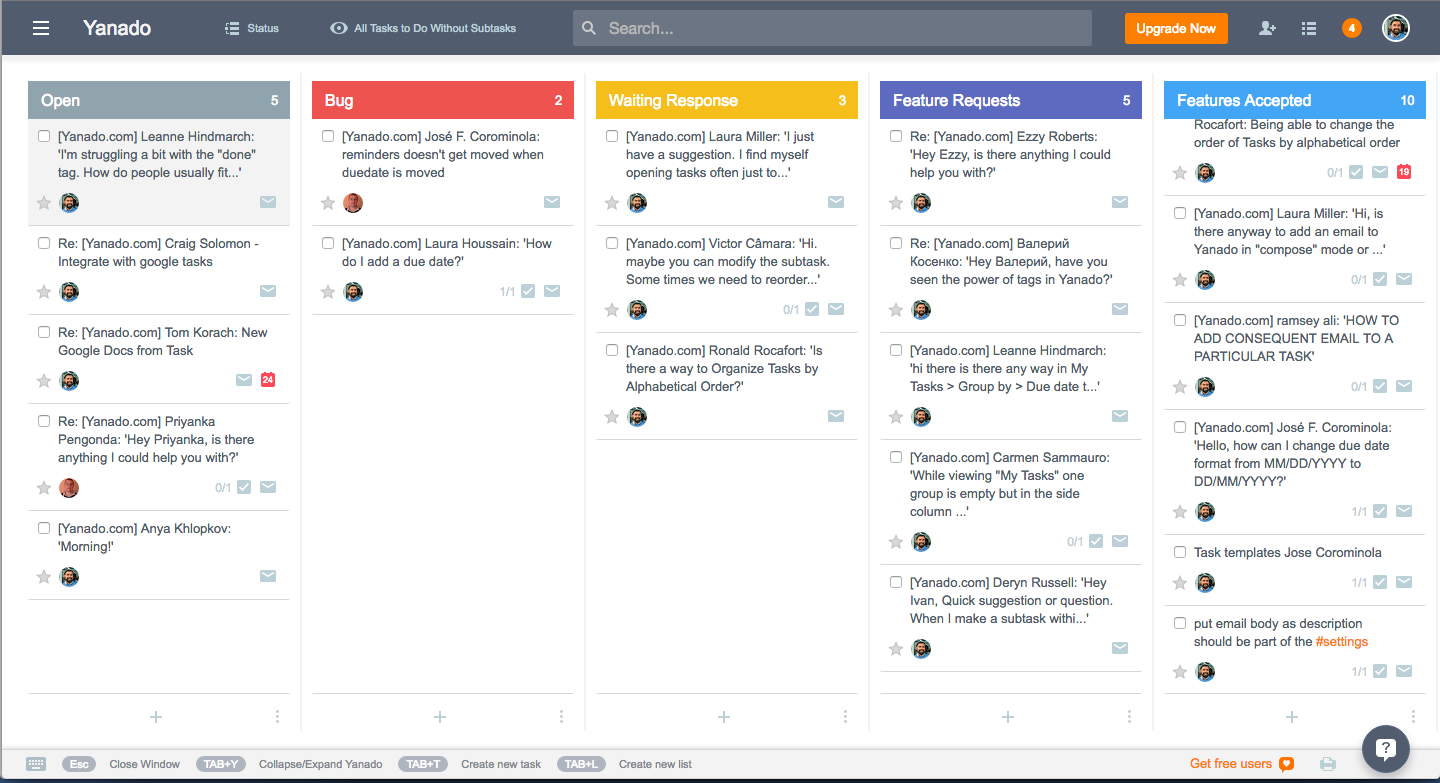Click the help question mark bubble
Screen dimensions: 1440x783
pyautogui.click(x=1386, y=749)
